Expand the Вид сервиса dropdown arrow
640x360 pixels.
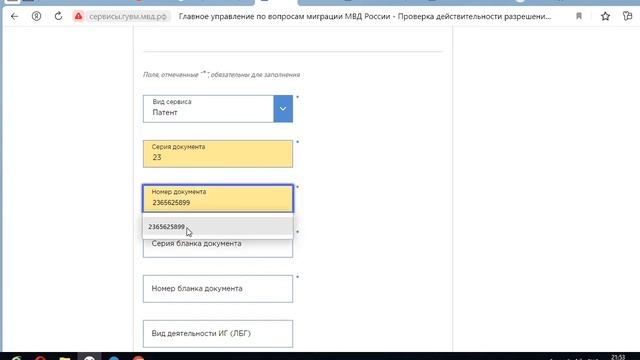tap(283, 109)
